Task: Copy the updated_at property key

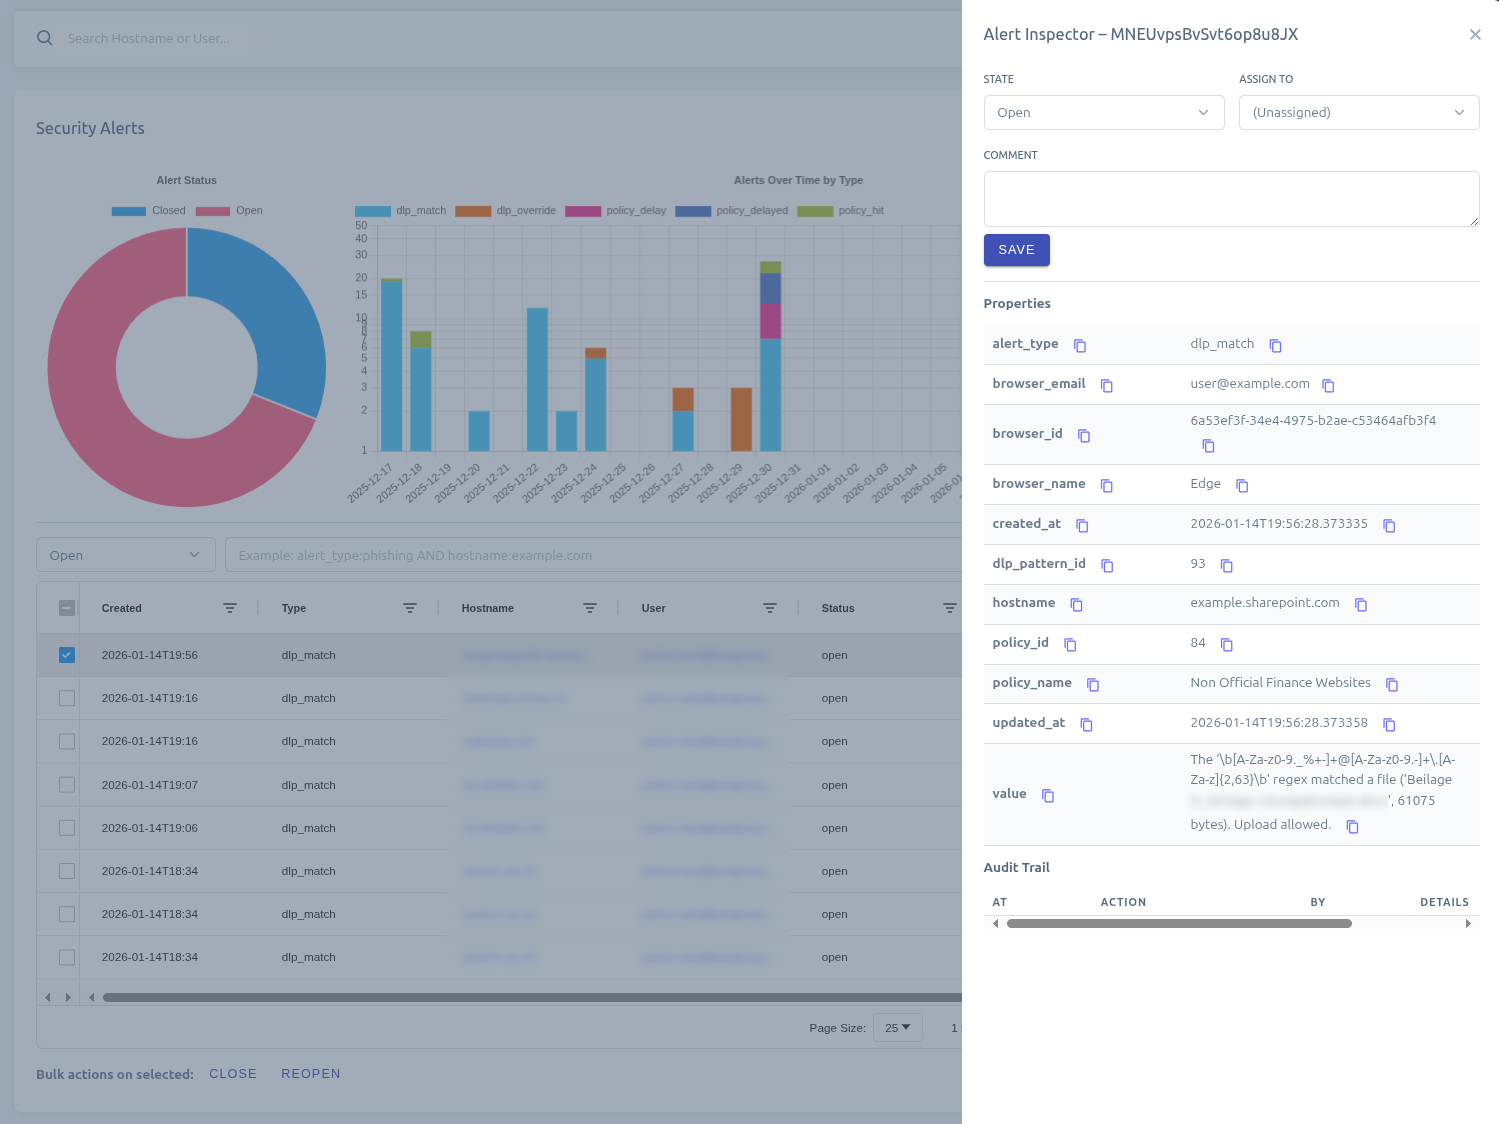Action: tap(1087, 724)
